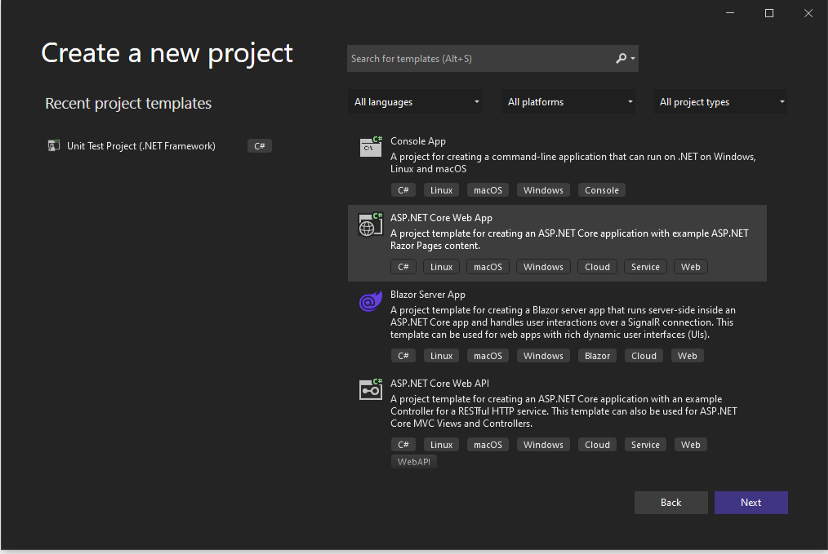Select the ASP.NET Core Web App title

[441, 218]
